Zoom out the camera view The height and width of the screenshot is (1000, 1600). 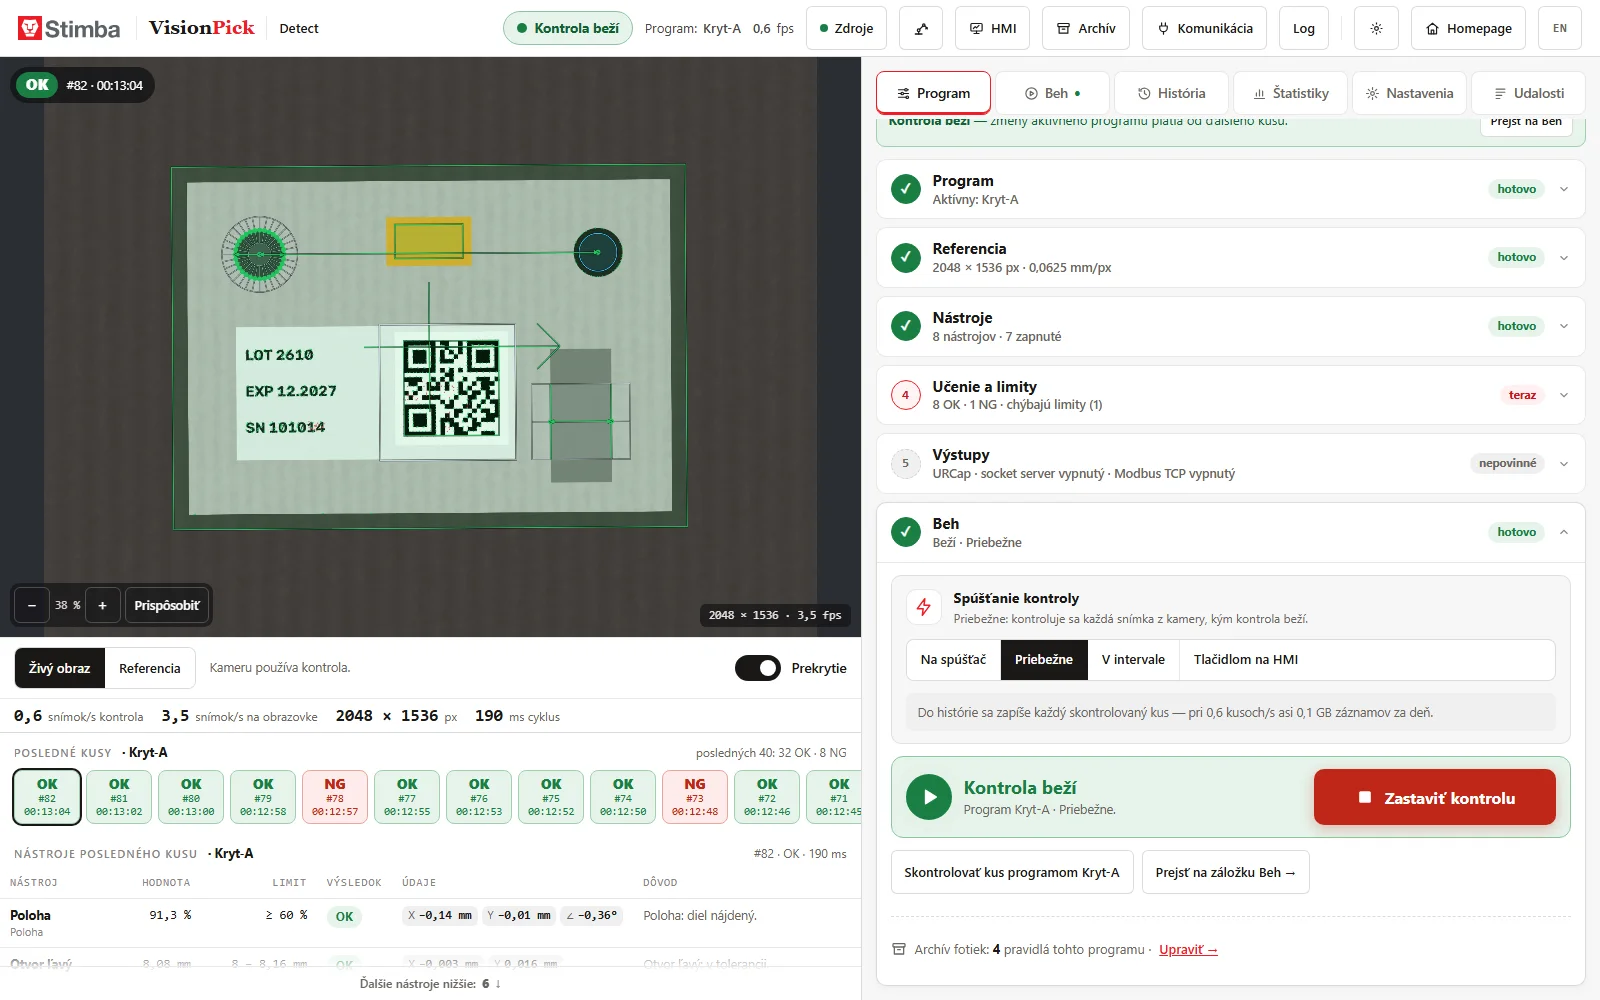pos(32,605)
